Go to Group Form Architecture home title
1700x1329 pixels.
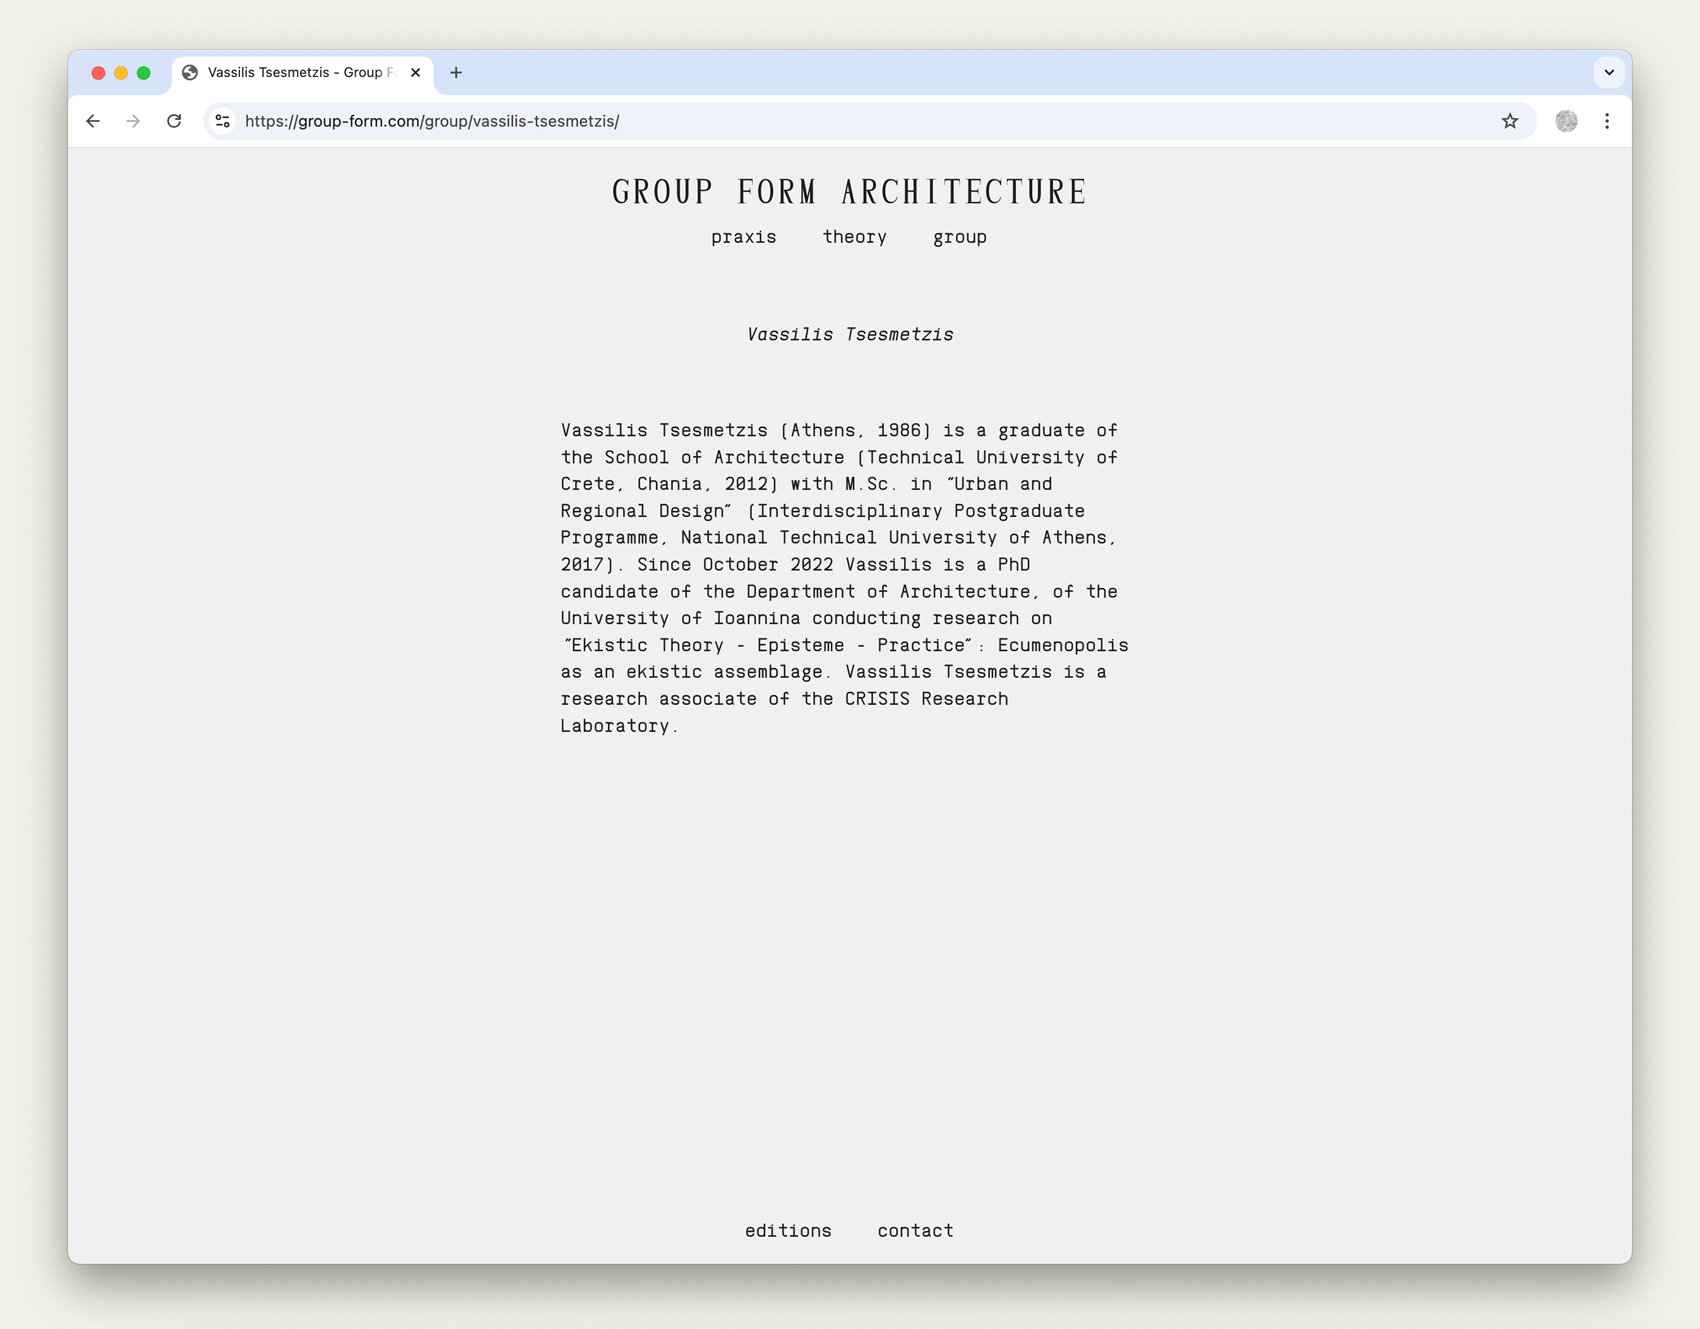[849, 192]
